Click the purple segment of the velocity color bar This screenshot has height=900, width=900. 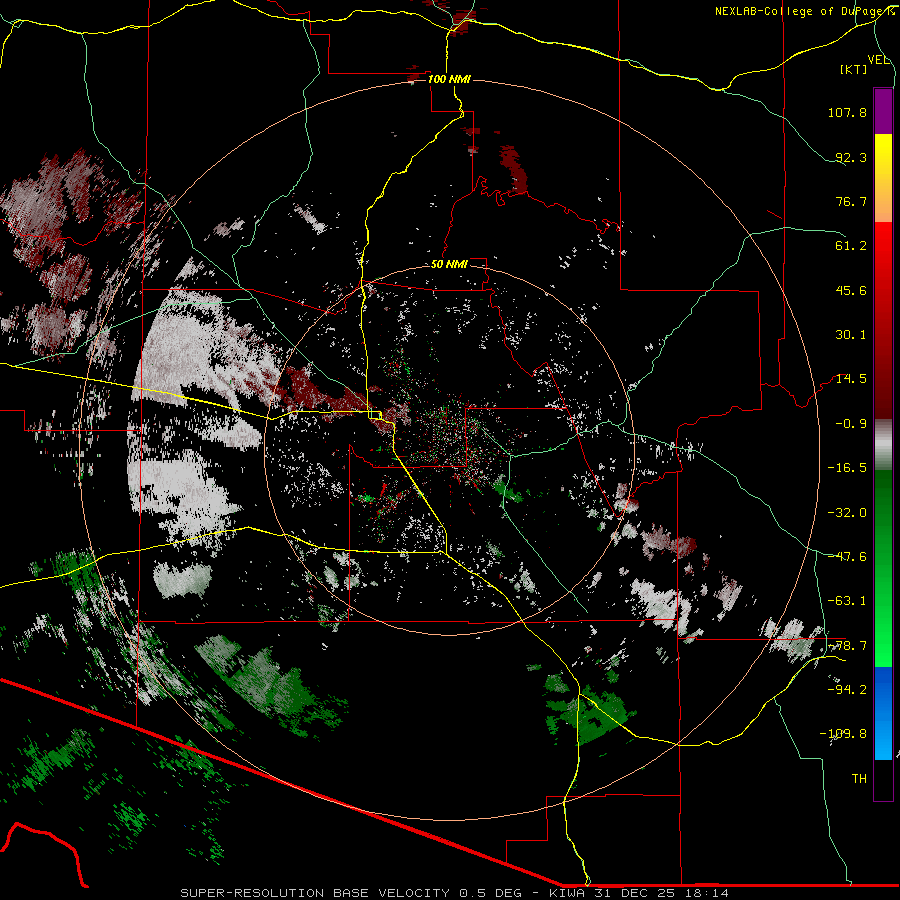tap(883, 111)
